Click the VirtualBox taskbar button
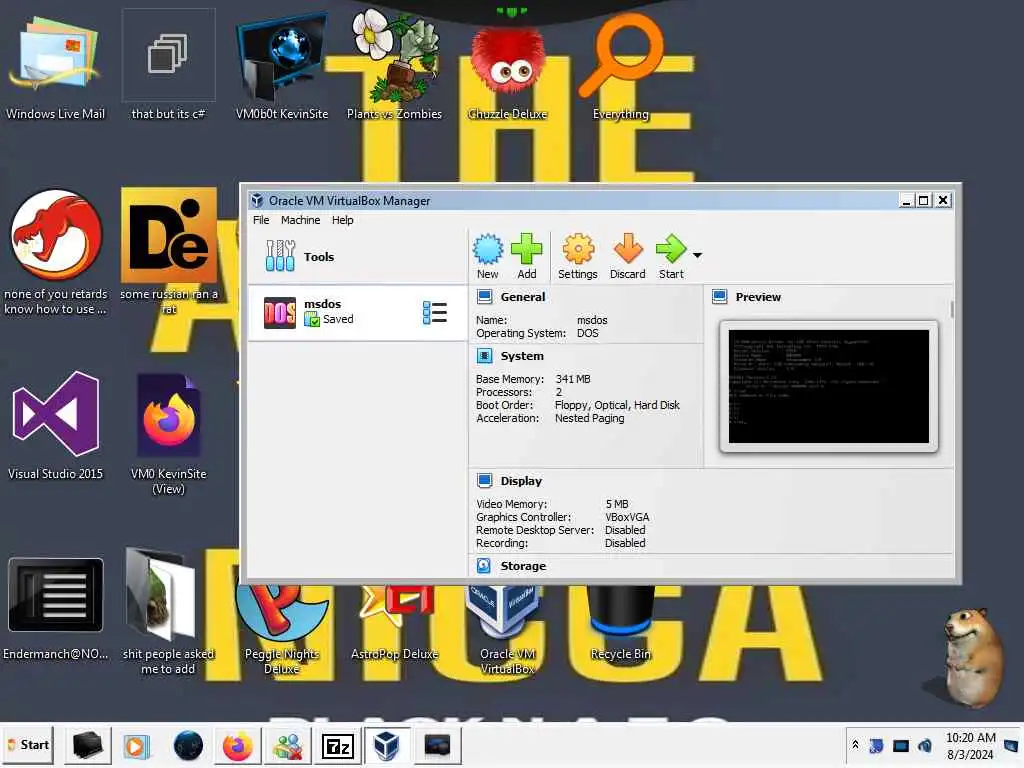The width and height of the screenshot is (1024, 768). click(387, 745)
